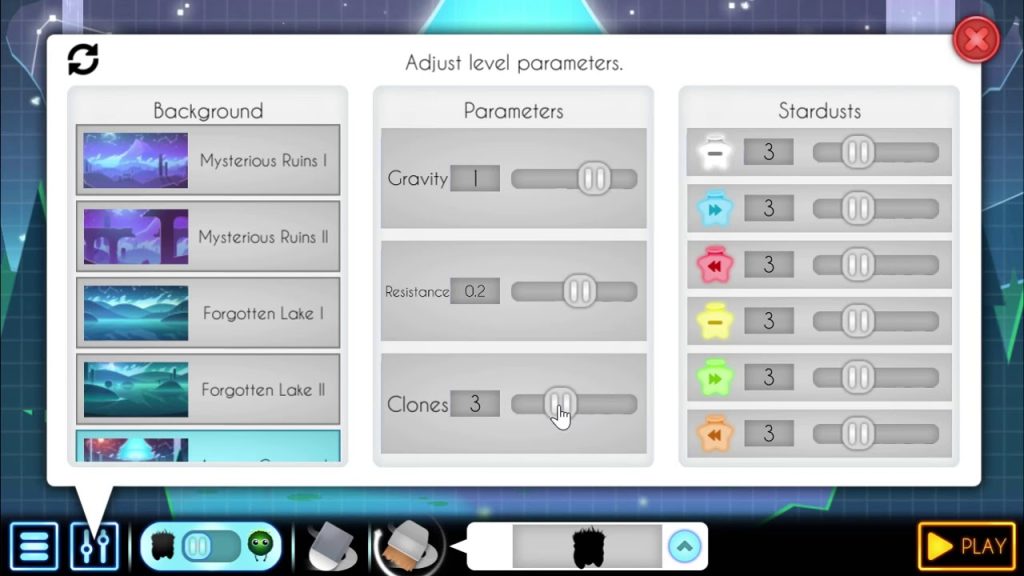Click the Clones value field

coord(475,404)
